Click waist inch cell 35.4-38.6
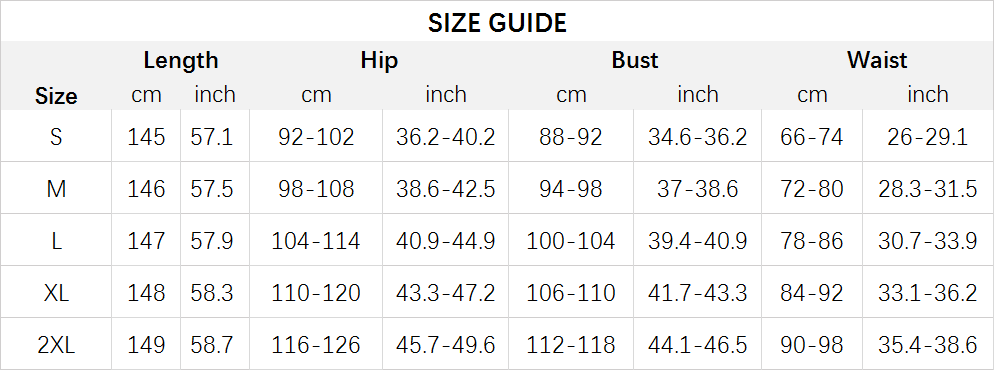 [x=927, y=345]
